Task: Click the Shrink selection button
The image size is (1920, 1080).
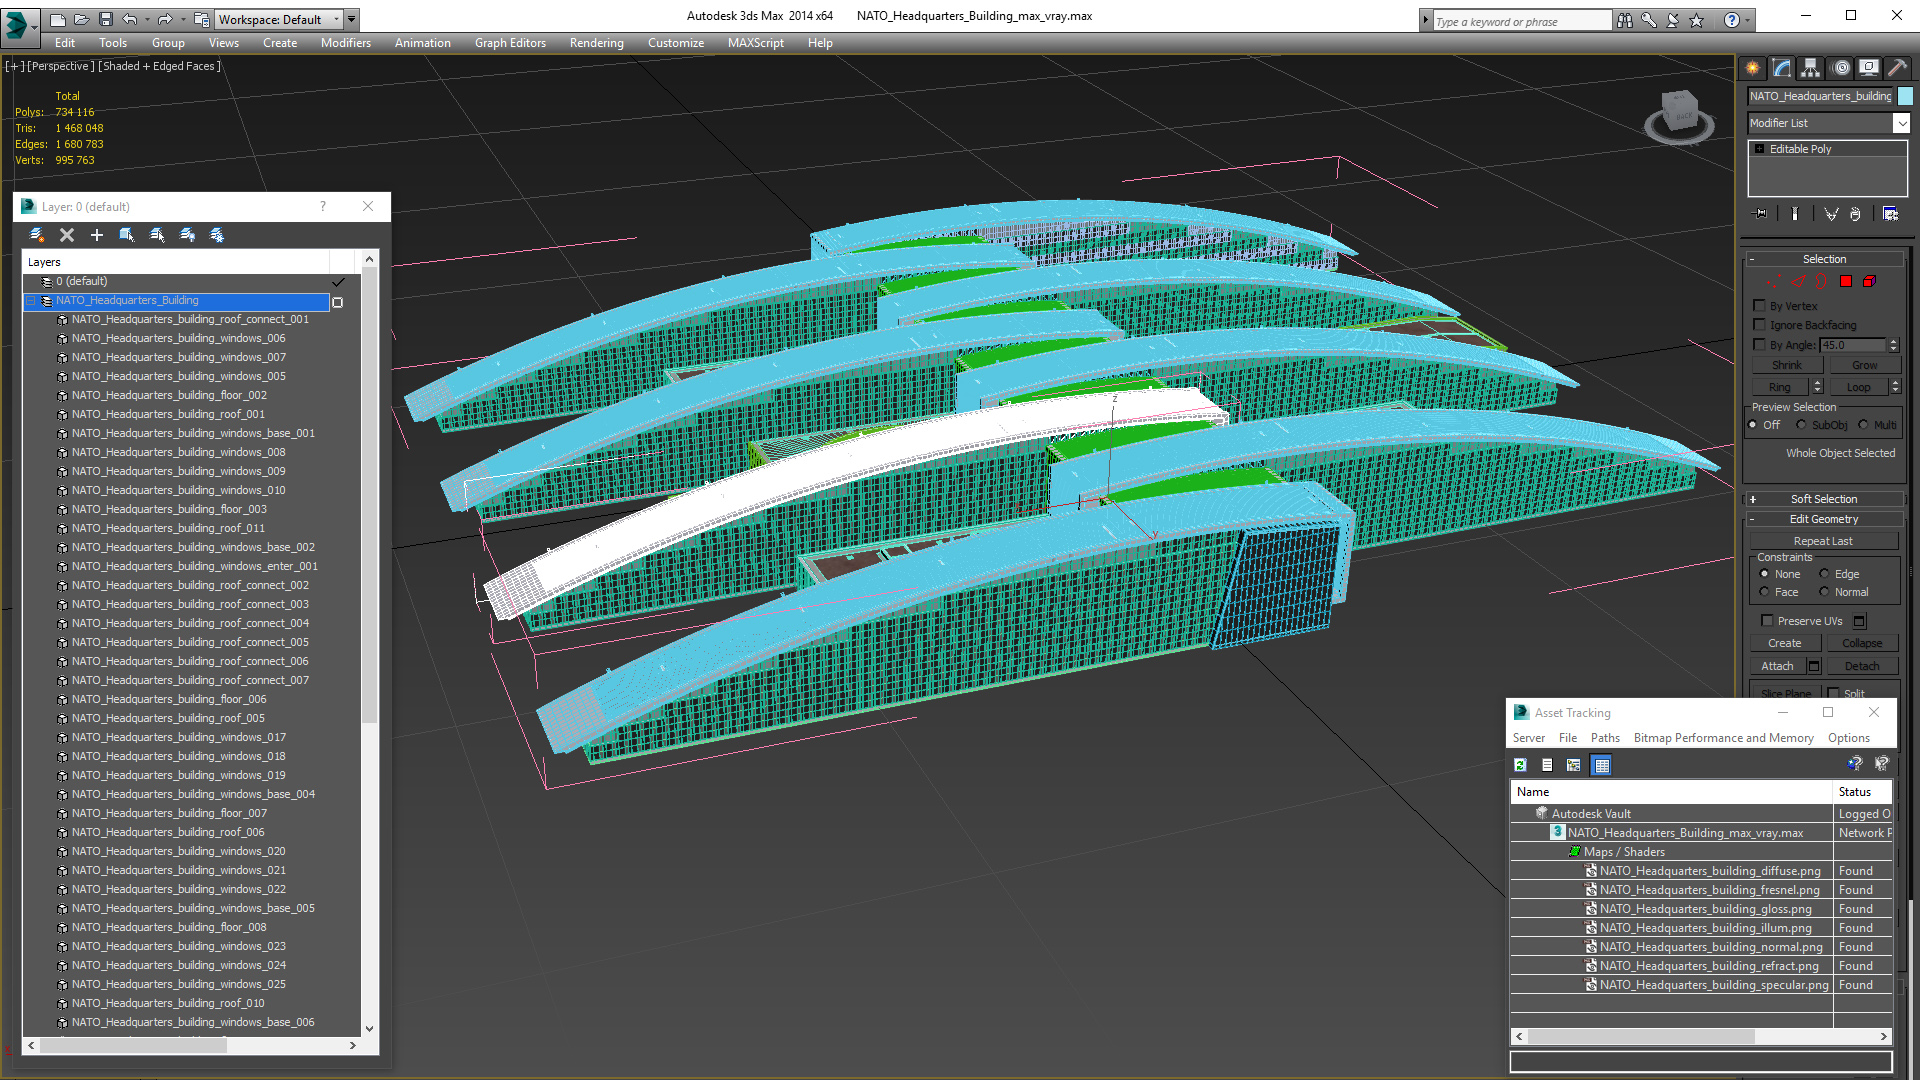Action: pyautogui.click(x=1787, y=366)
